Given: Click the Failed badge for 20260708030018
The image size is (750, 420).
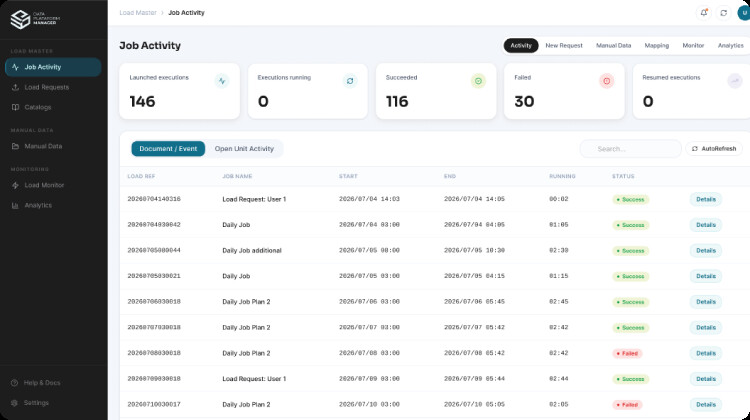Looking at the screenshot, I should [627, 354].
